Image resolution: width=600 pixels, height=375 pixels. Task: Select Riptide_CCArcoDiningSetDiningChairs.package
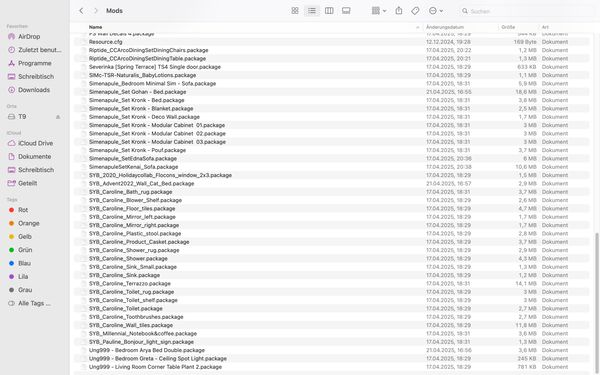click(332, 50)
